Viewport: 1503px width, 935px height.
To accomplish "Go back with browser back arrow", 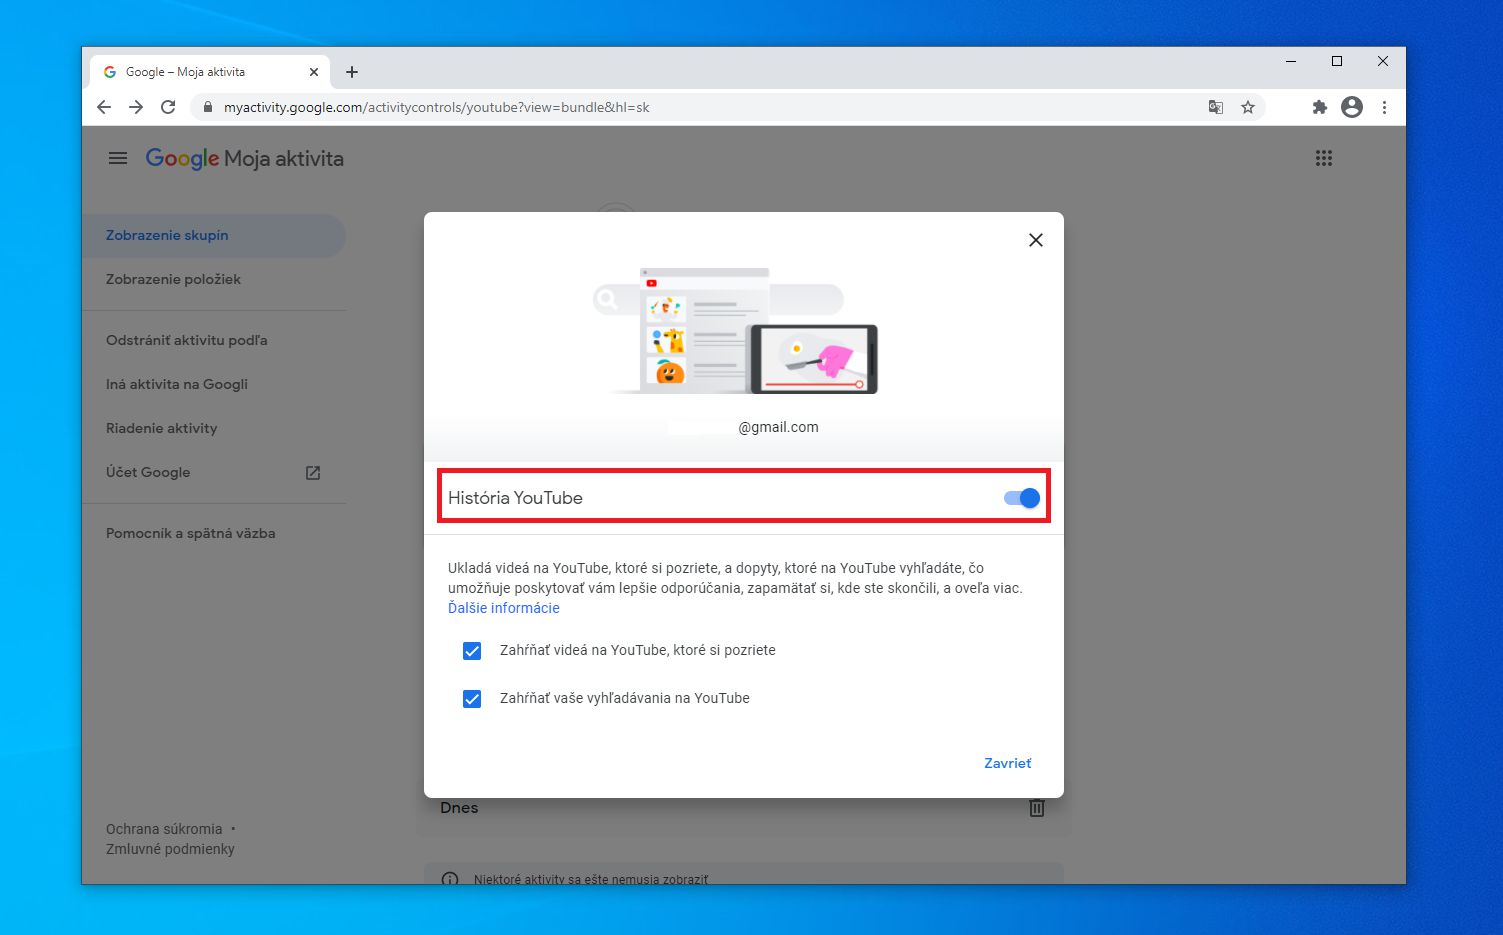I will (104, 107).
